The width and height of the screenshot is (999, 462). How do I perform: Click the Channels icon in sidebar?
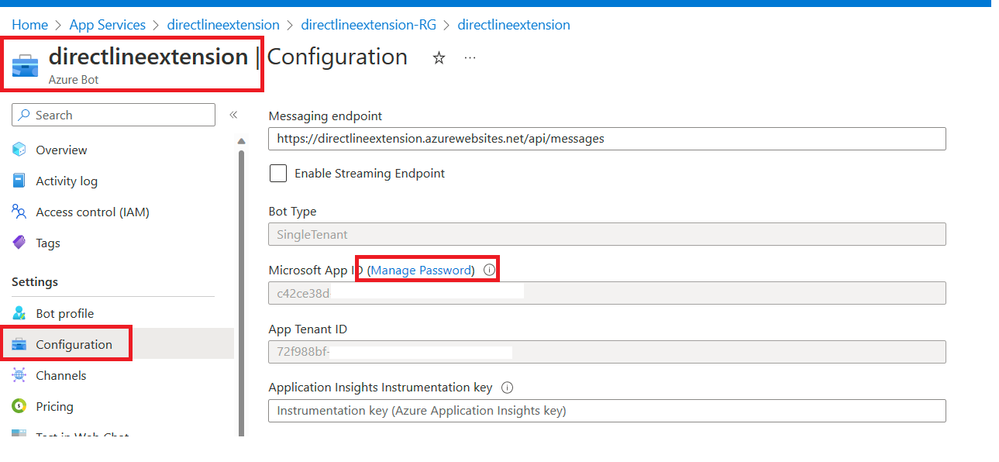19,375
